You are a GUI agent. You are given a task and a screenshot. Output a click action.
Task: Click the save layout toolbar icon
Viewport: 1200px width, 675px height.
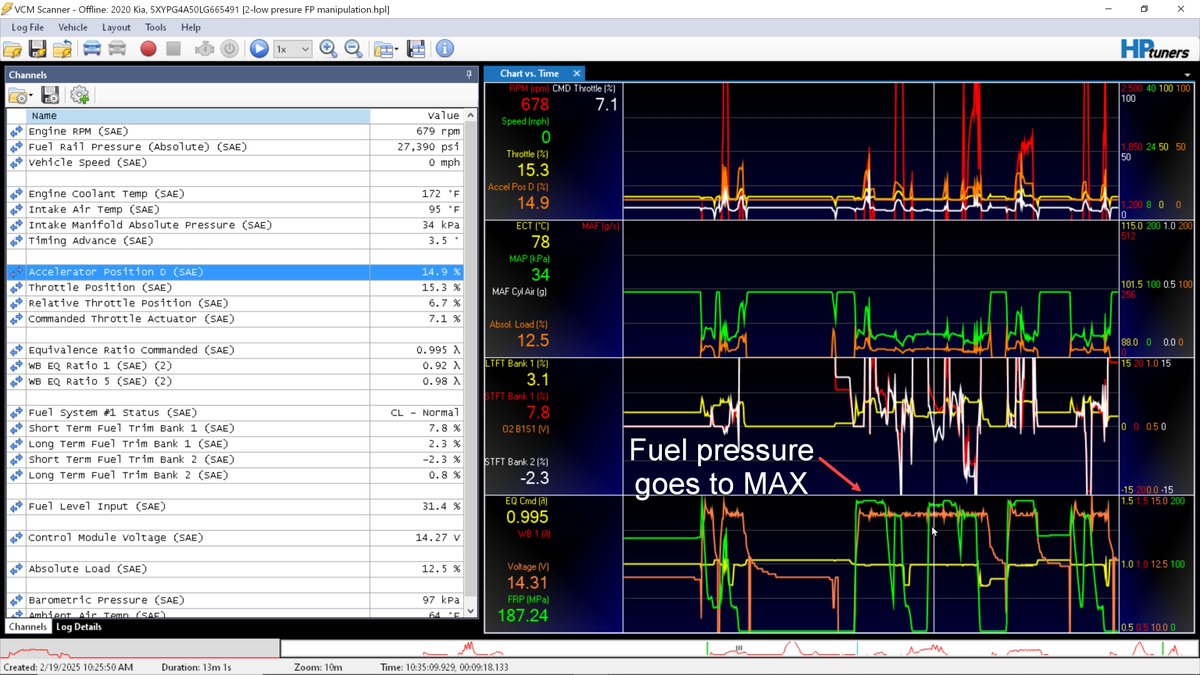click(x=417, y=48)
